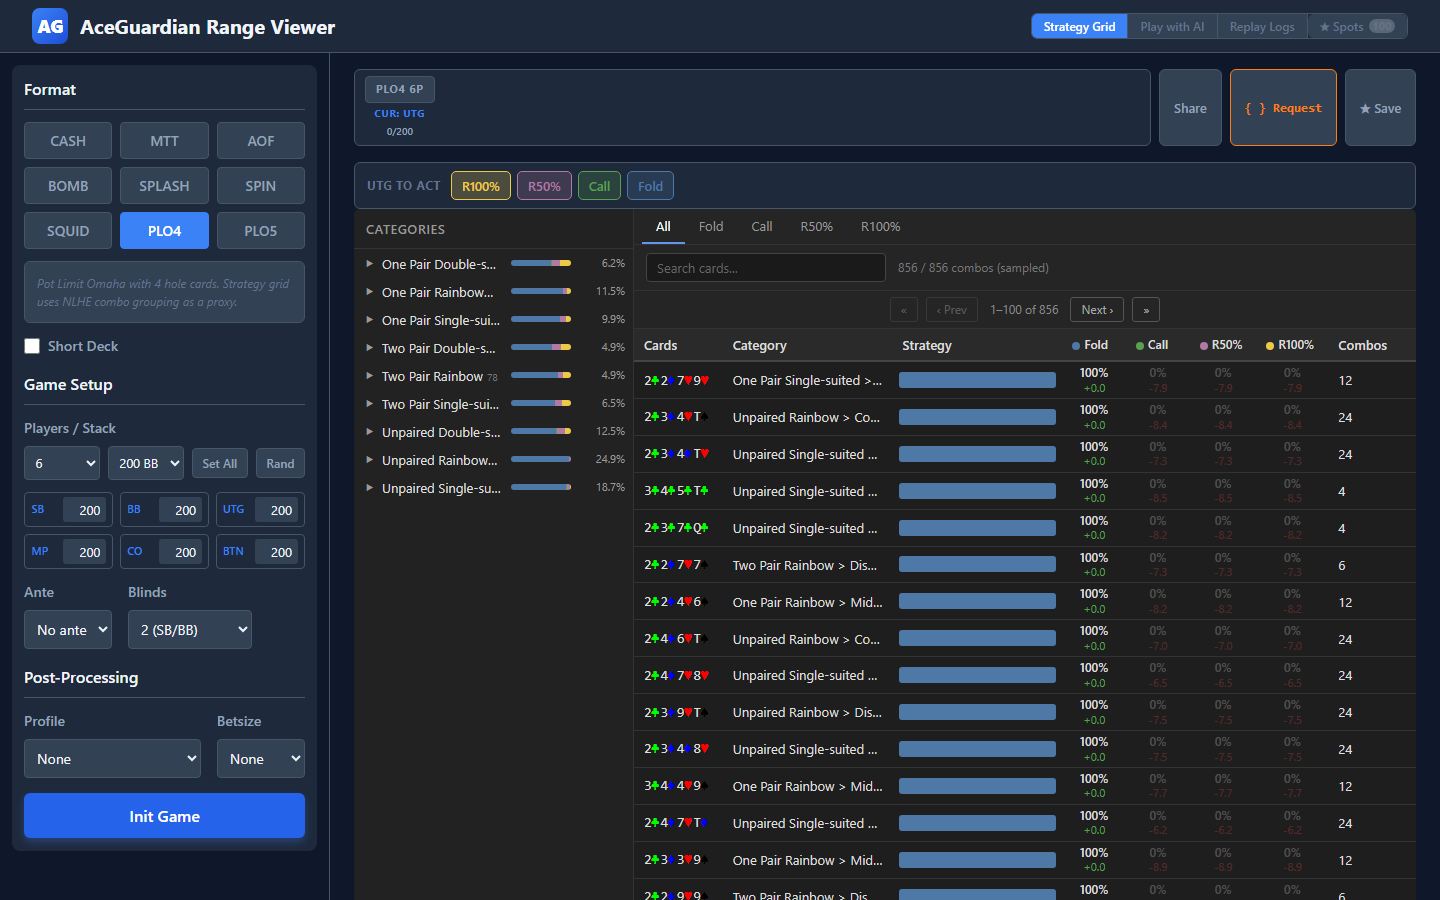Click the Search cards input field
Image resolution: width=1440 pixels, height=900 pixels.
tap(765, 268)
